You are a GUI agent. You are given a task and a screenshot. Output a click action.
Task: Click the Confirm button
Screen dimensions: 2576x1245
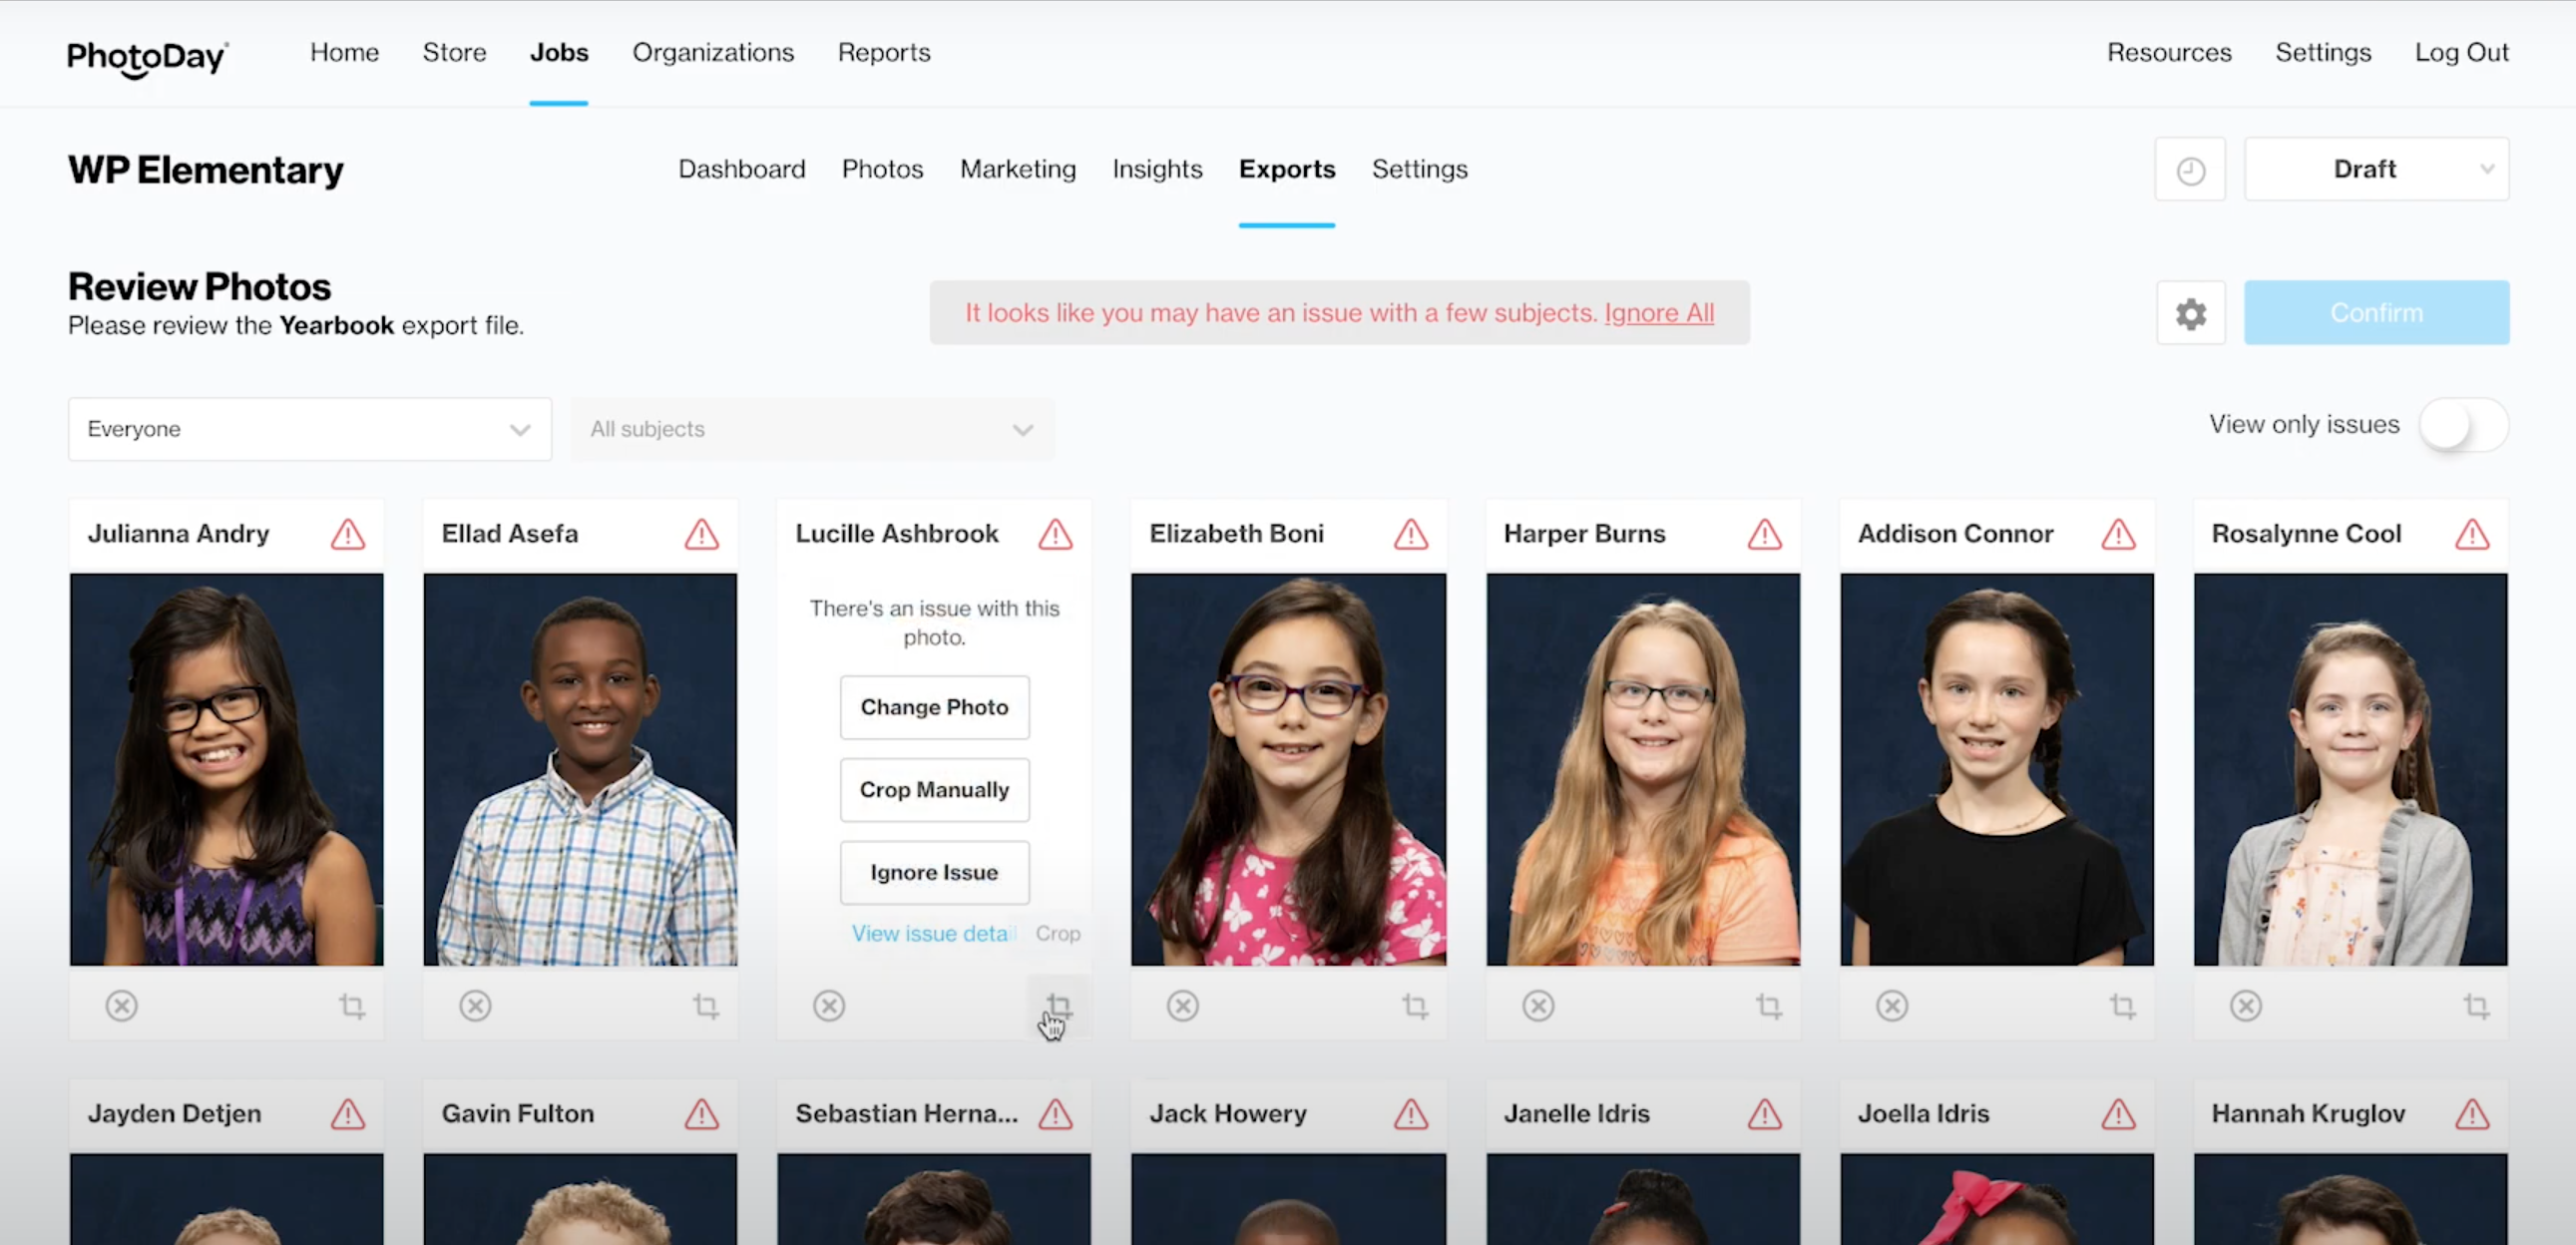click(2376, 313)
